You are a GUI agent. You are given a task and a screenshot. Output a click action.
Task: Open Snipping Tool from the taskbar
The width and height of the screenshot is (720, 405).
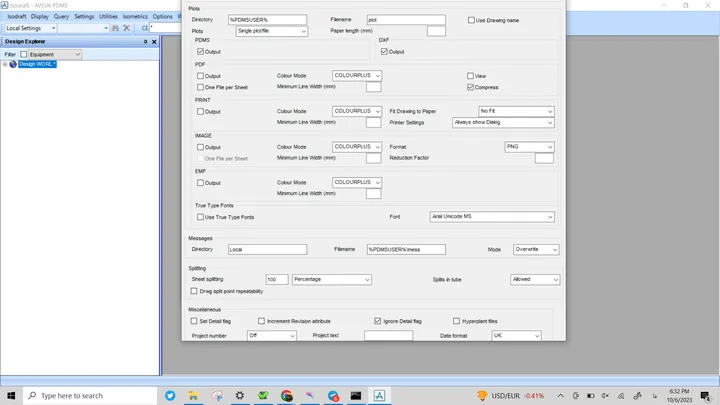coord(217,395)
